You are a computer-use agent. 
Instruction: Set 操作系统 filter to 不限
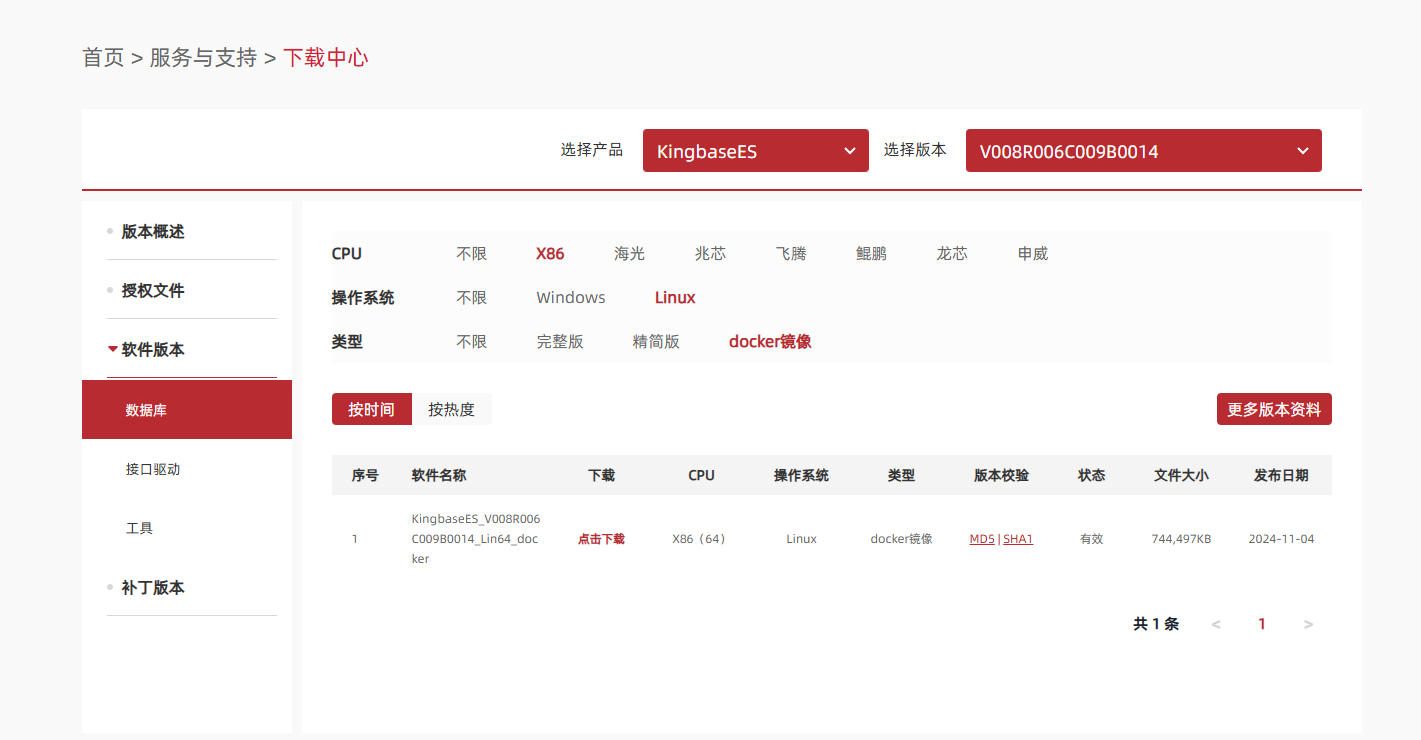click(471, 297)
